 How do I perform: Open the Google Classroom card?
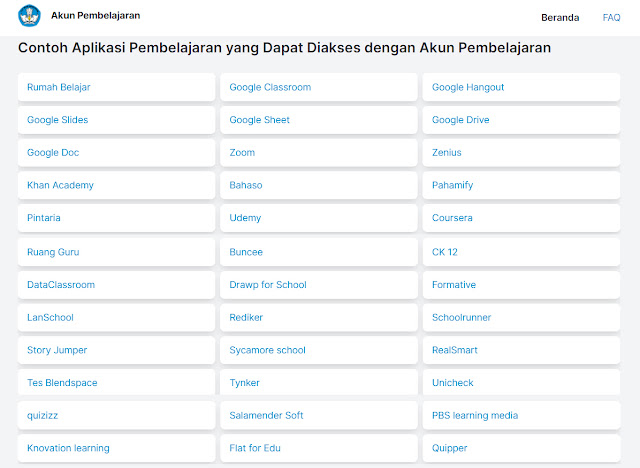pos(319,87)
